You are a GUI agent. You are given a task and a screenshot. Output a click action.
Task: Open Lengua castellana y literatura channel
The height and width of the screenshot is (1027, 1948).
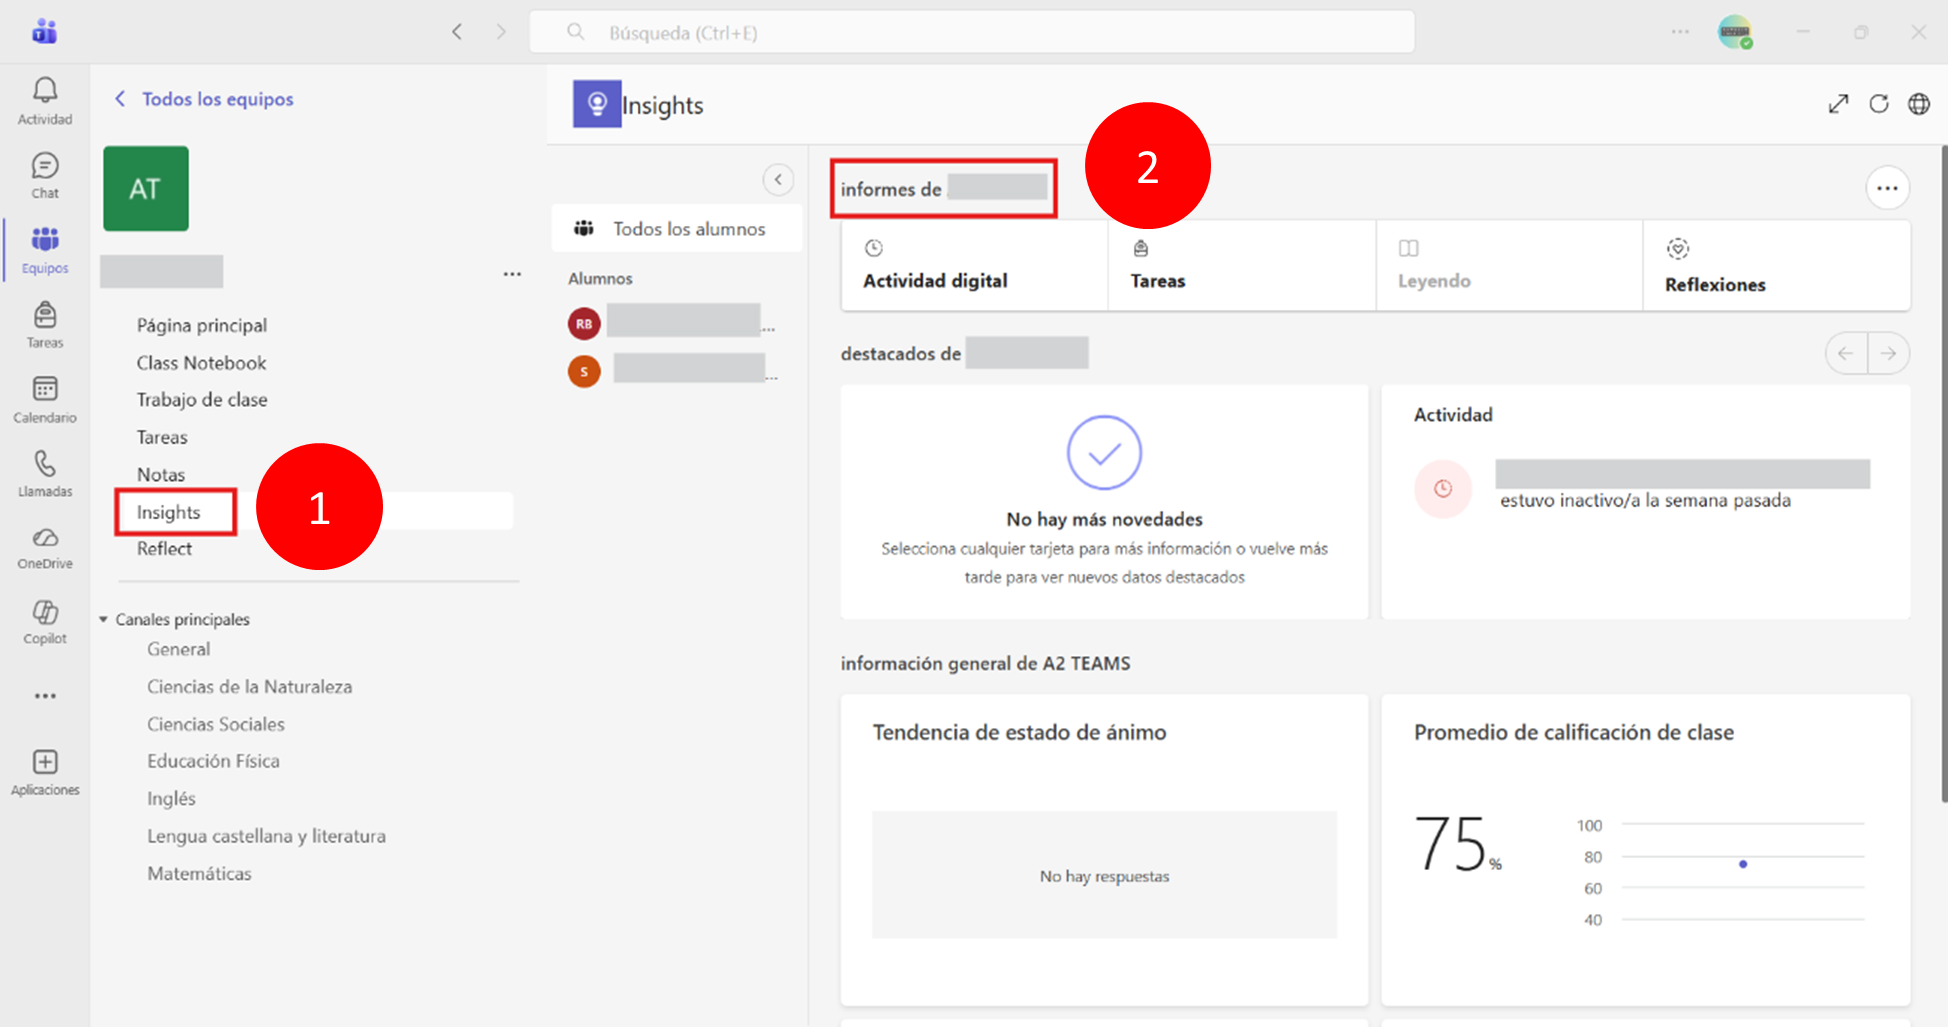point(267,836)
